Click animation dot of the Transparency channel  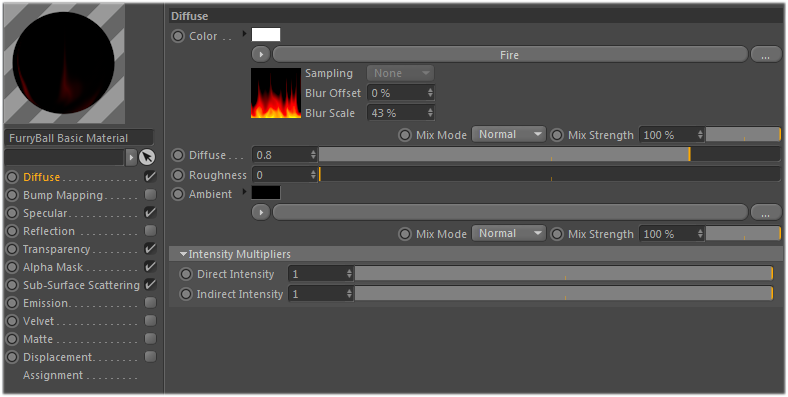(12, 249)
